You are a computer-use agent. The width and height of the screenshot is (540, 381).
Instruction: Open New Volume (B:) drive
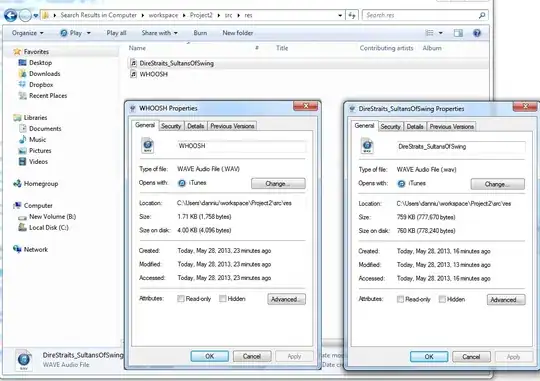coord(52,217)
